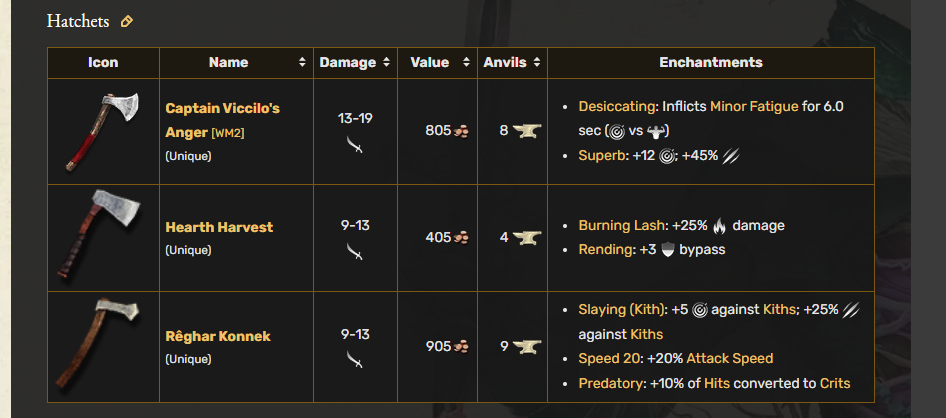
Task: Follow the Desiccating enchantment link
Action: 618,107
